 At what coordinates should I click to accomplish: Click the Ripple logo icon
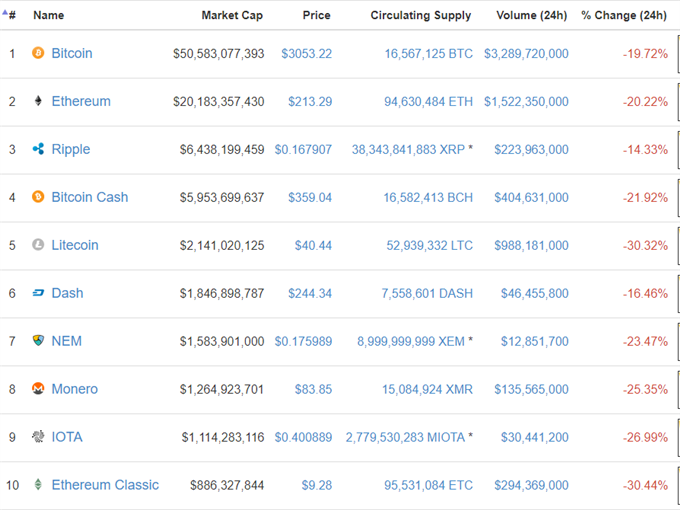(38, 149)
